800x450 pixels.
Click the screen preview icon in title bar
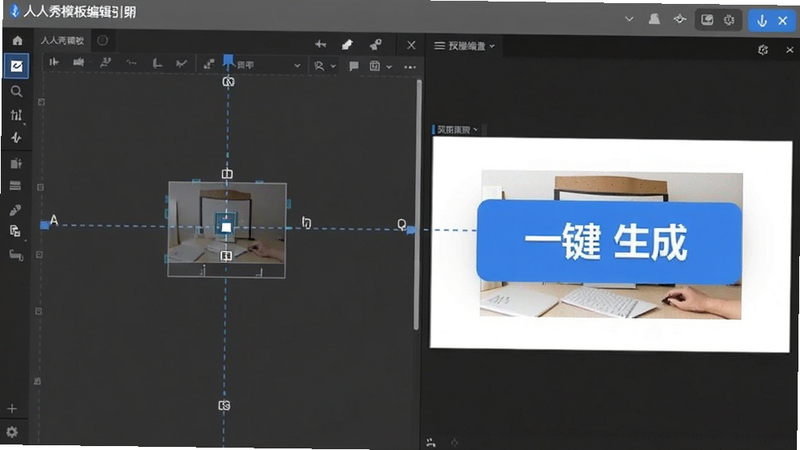707,20
